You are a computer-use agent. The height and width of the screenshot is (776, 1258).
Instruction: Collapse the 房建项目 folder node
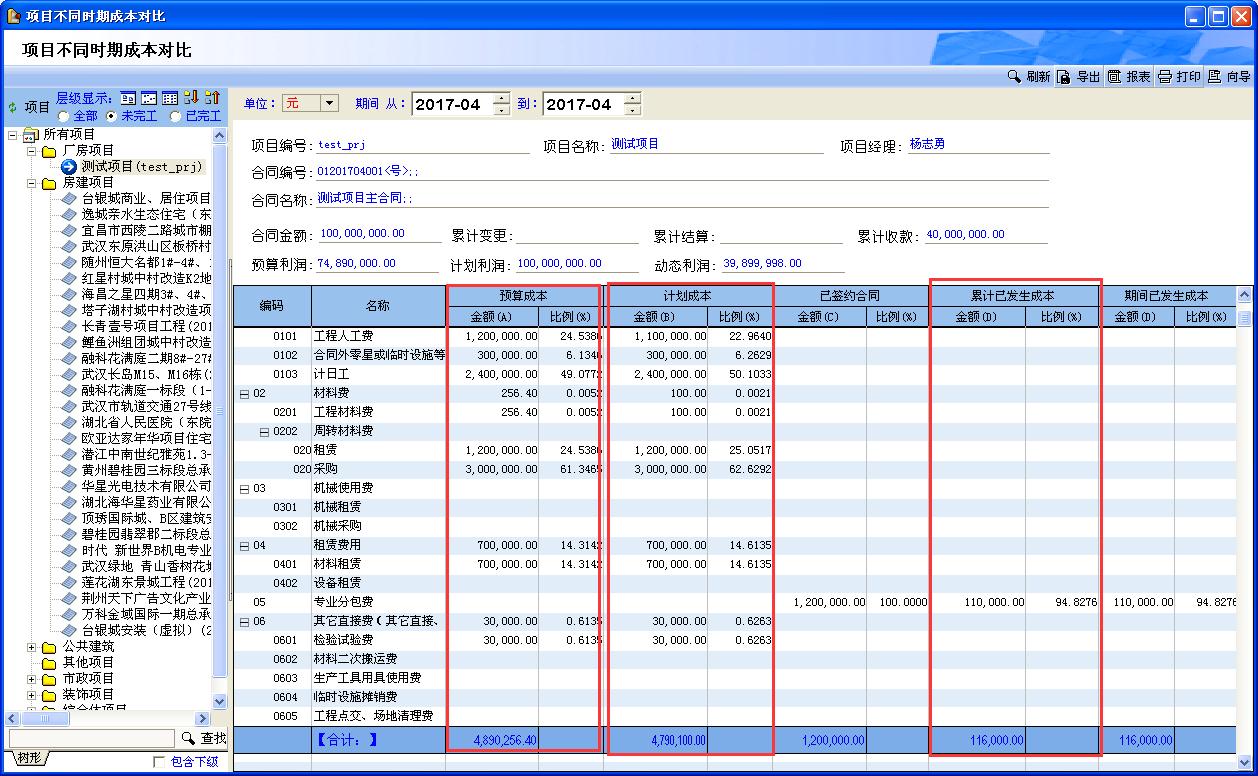coord(32,182)
